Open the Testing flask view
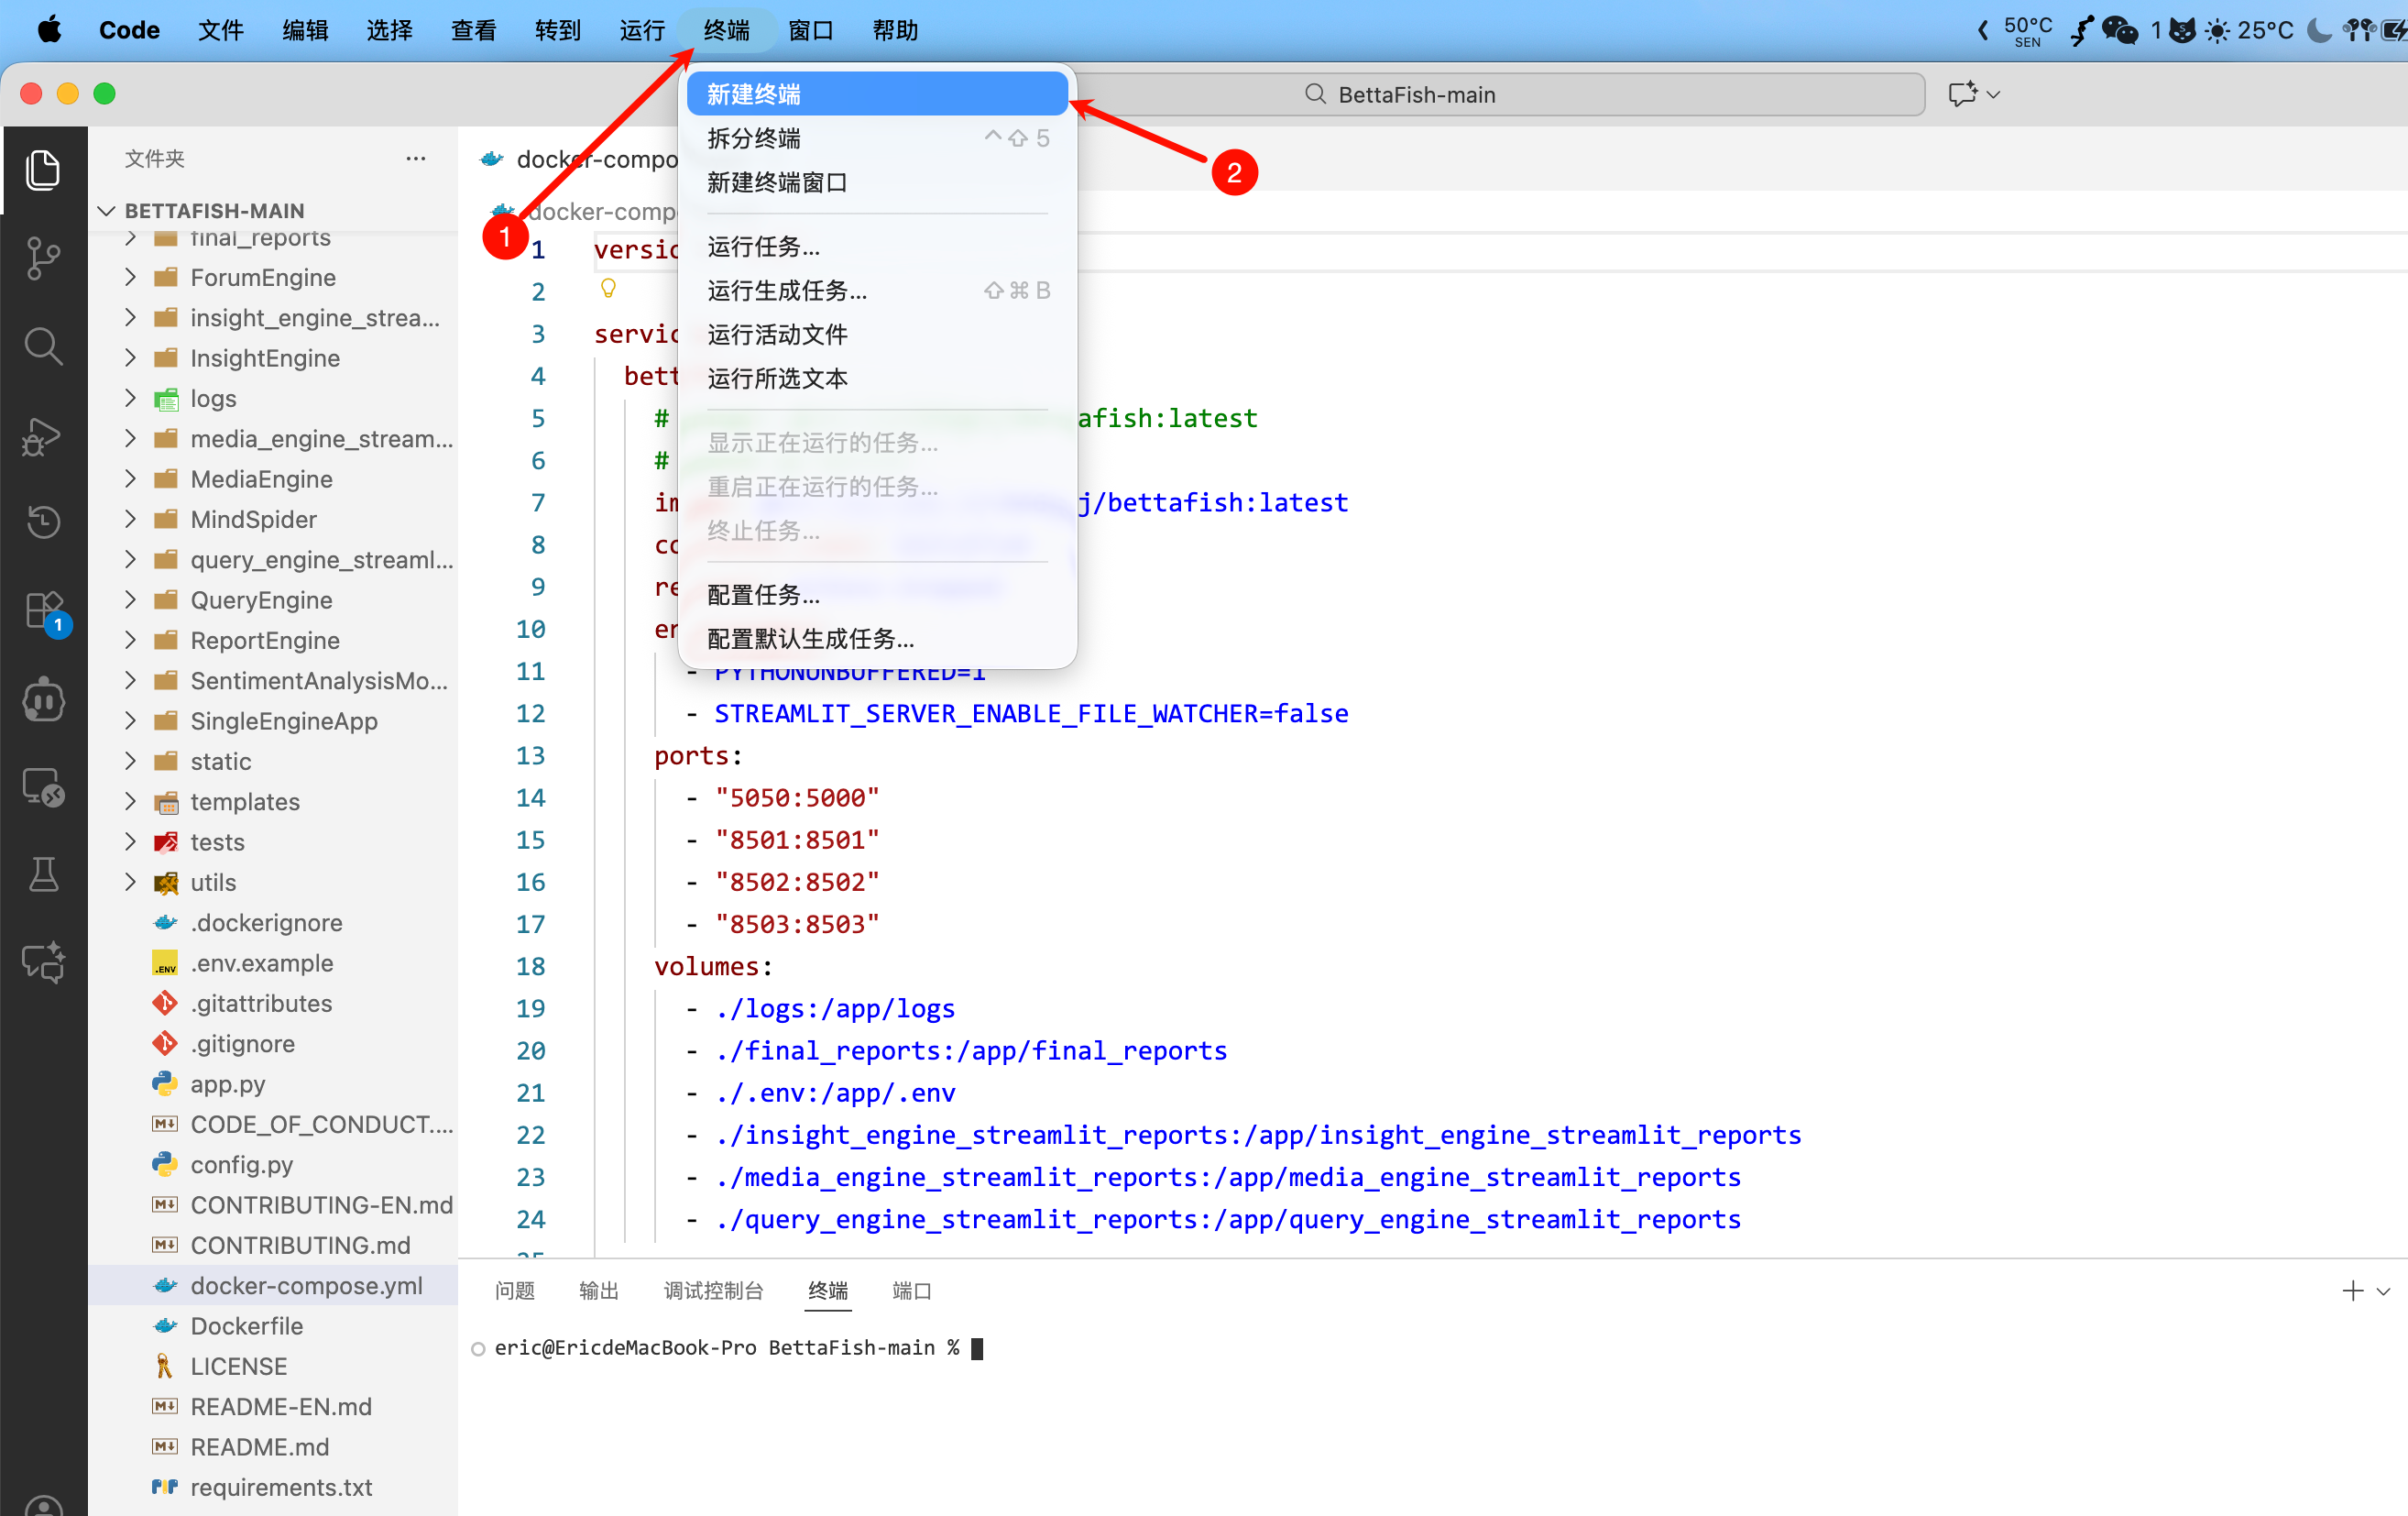 click(43, 874)
